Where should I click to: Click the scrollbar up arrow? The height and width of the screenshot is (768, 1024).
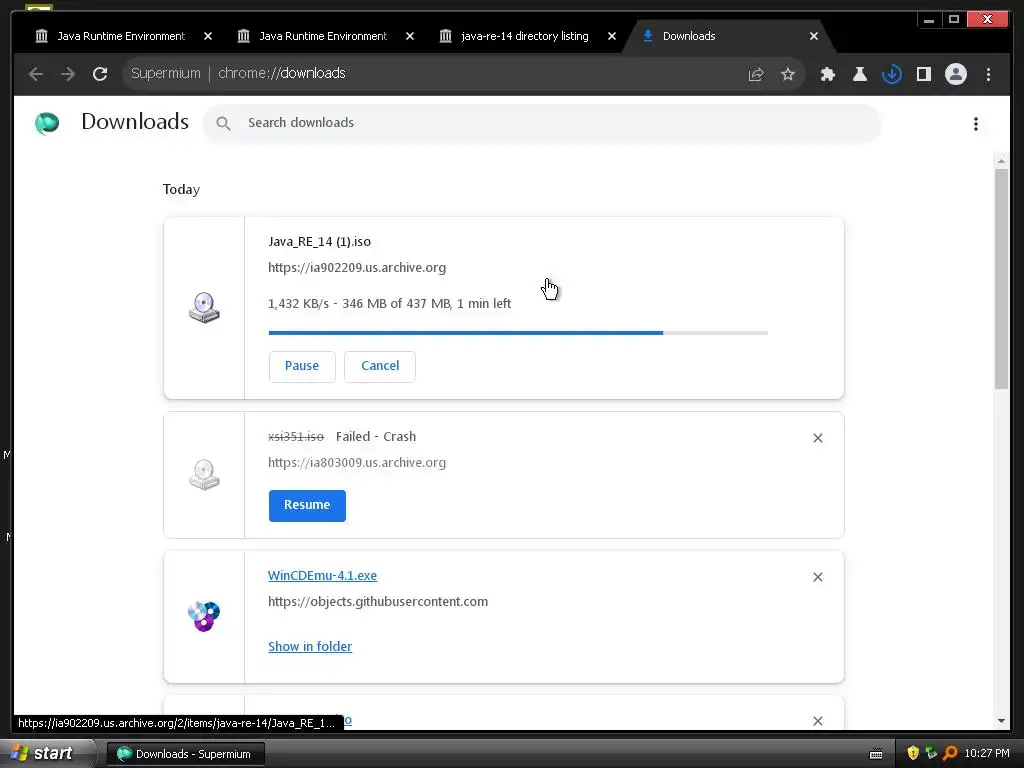point(1001,161)
